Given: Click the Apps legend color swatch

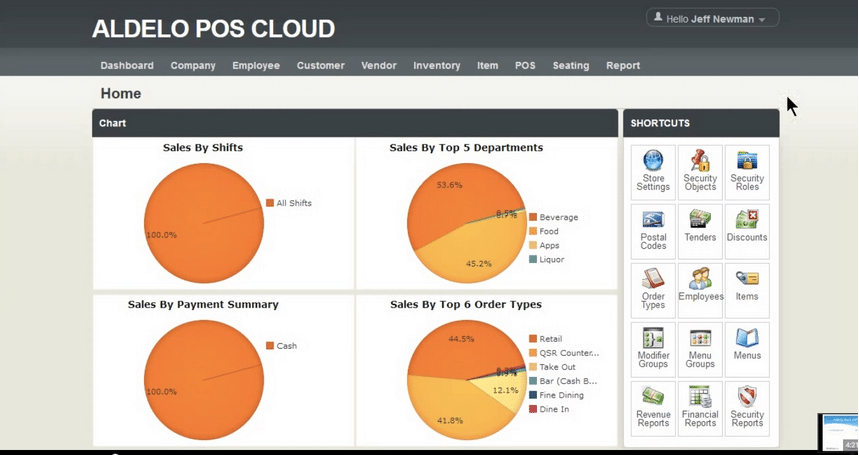Looking at the screenshot, I should pyautogui.click(x=533, y=245).
